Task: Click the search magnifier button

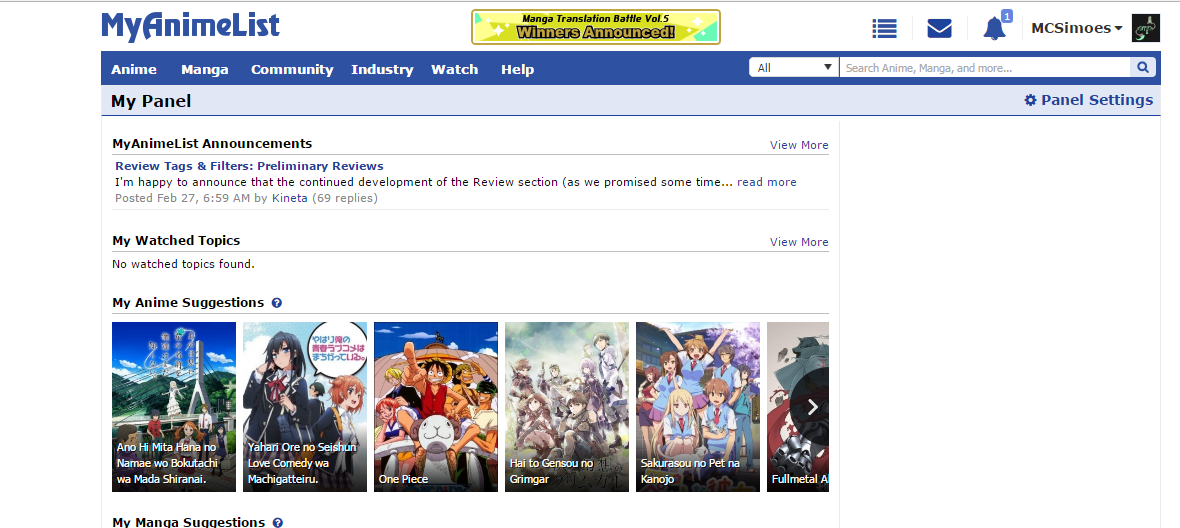Action: pos(1142,68)
